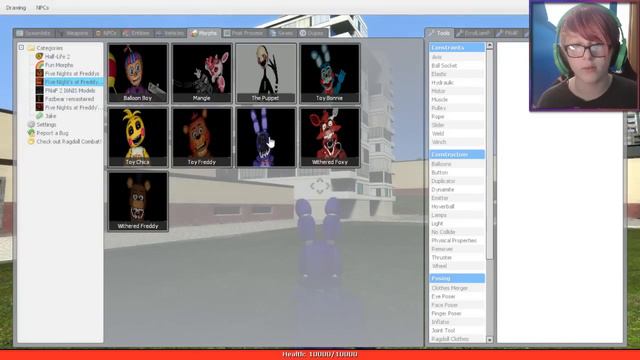640x360 pixels.
Task: Select the Ball Socket tool
Action: point(457,65)
